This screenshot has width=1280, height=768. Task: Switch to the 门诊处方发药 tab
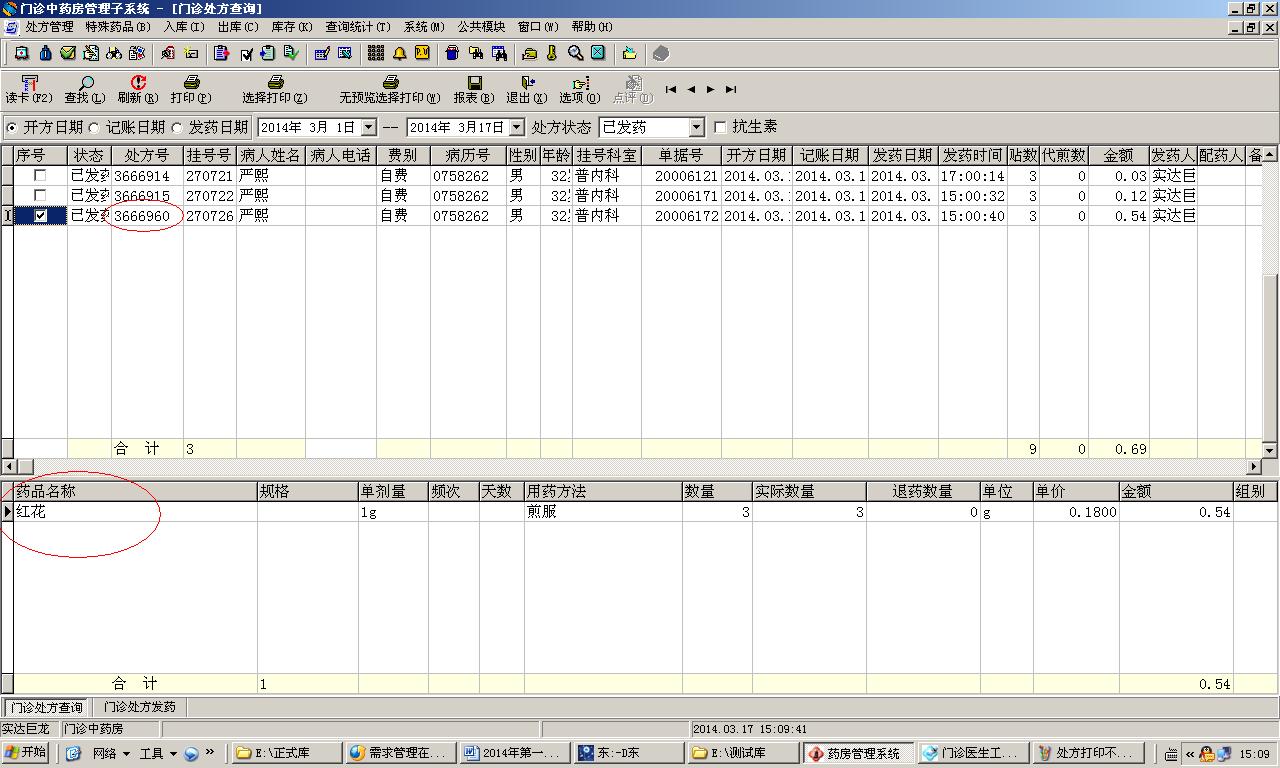[140, 707]
